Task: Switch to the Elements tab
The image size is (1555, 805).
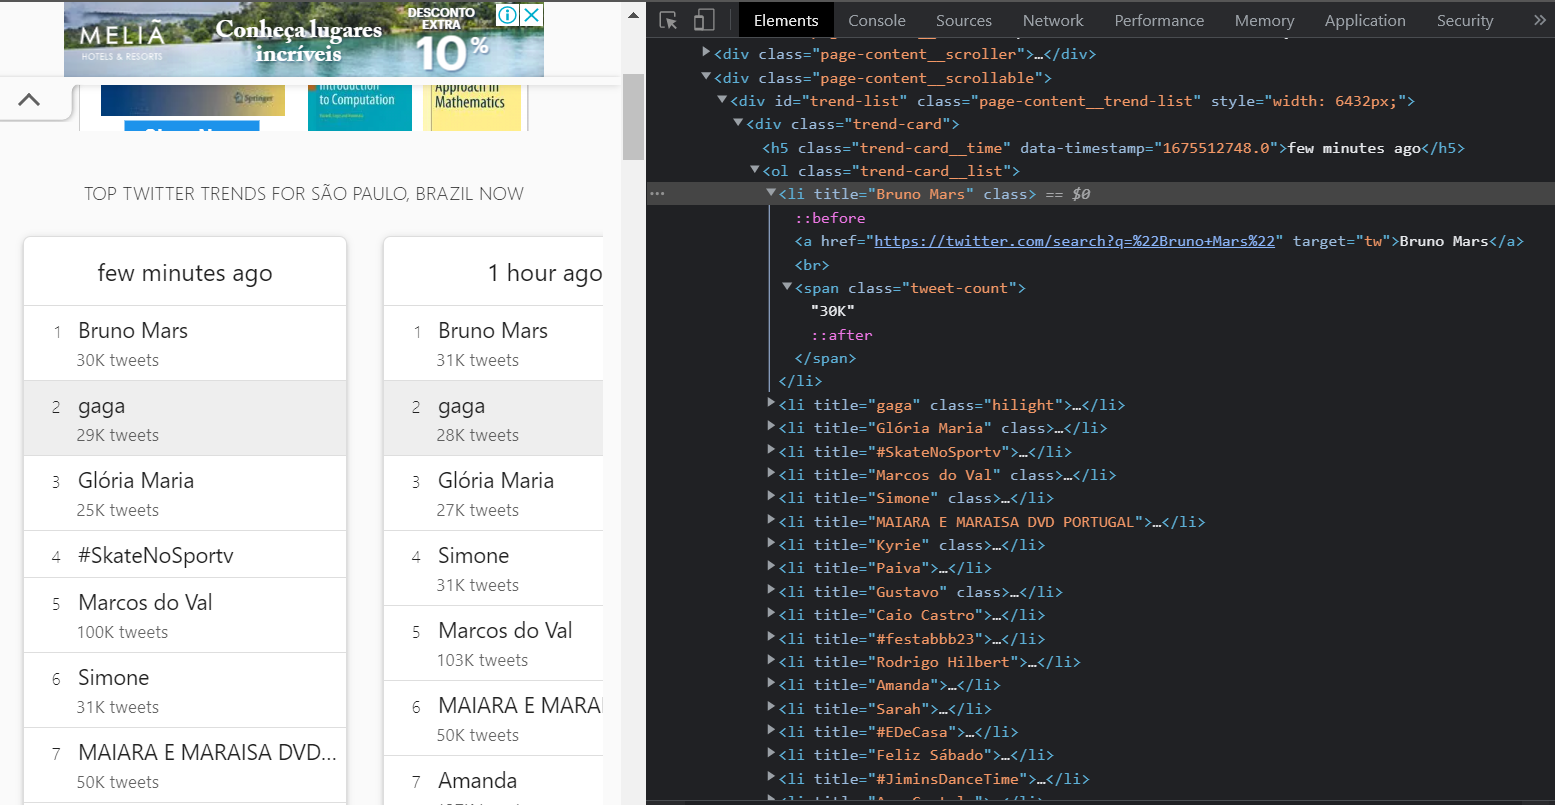Action: coord(786,20)
